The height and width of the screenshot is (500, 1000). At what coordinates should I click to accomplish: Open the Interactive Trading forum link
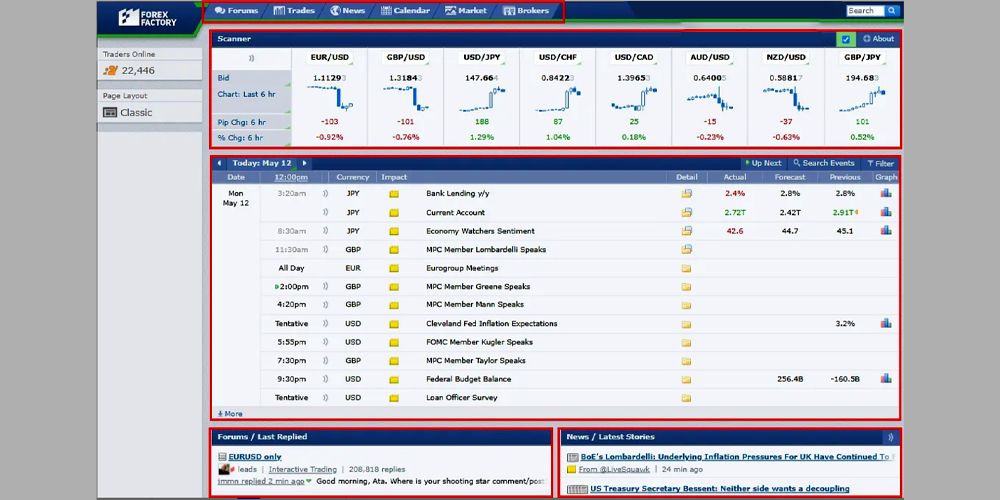click(x=302, y=469)
